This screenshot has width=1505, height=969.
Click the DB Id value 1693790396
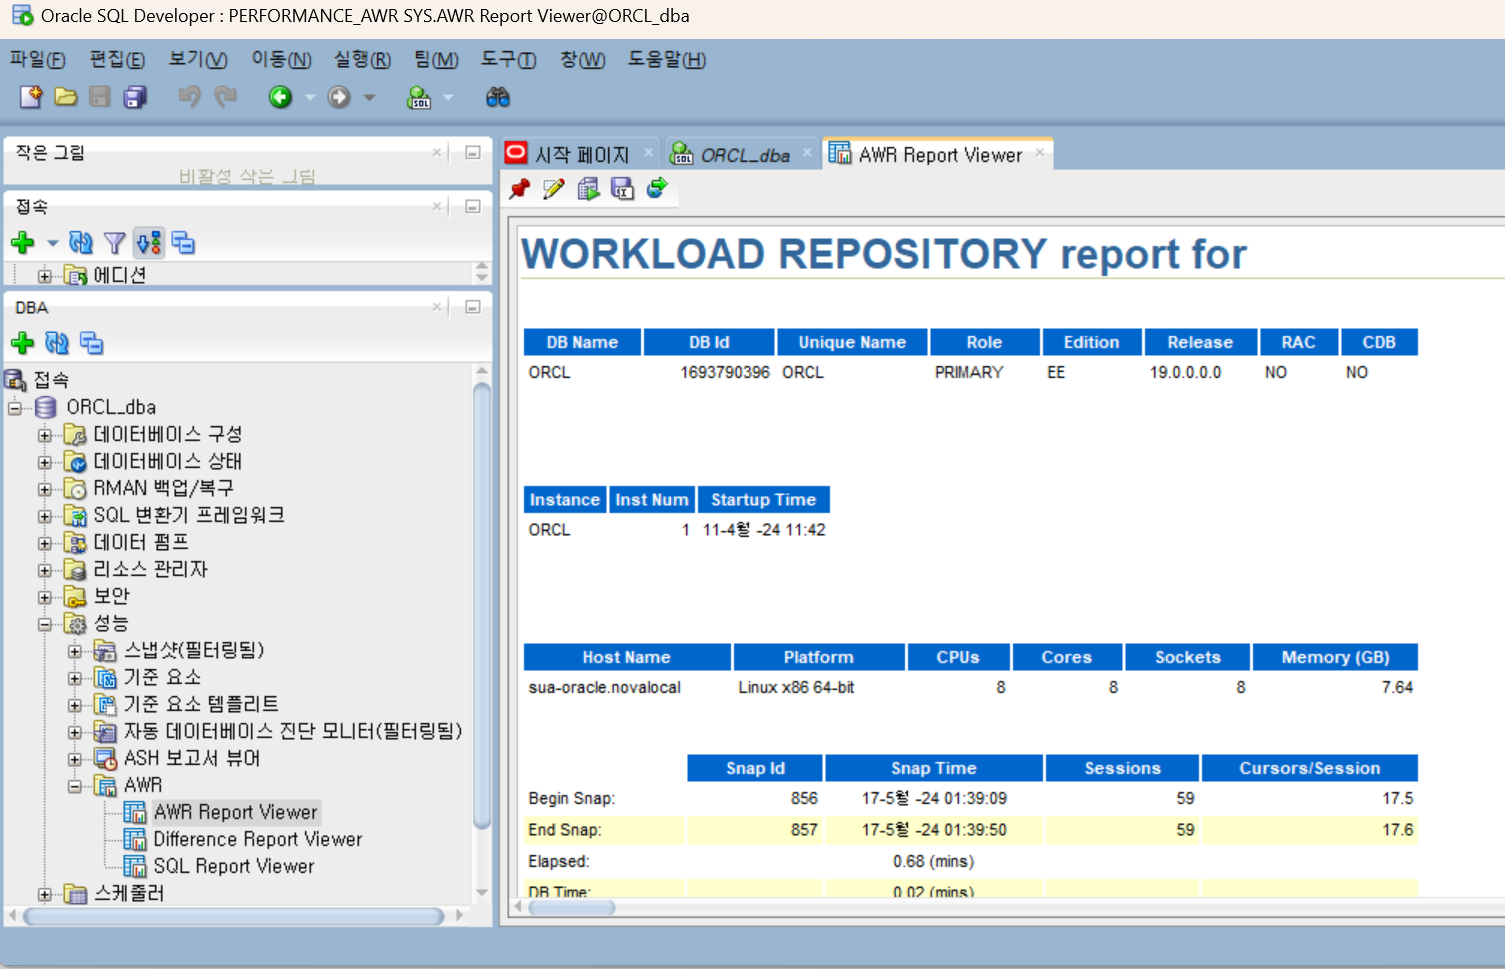725,372
